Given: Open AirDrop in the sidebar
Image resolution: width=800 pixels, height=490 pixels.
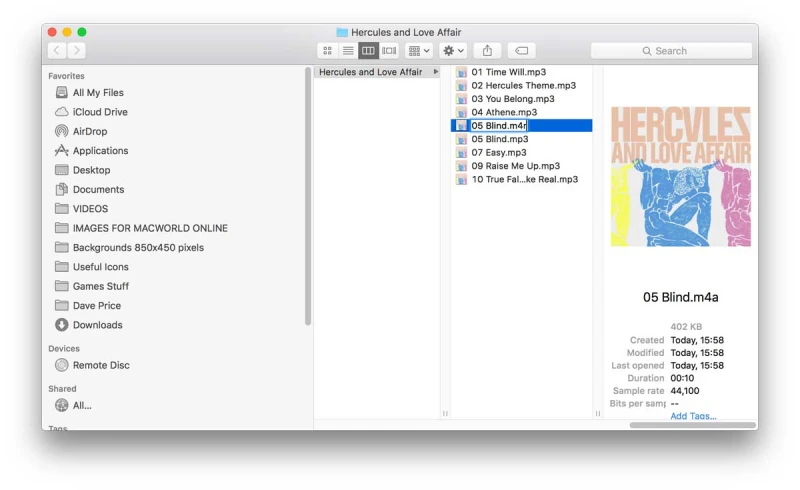Looking at the screenshot, I should click(89, 131).
